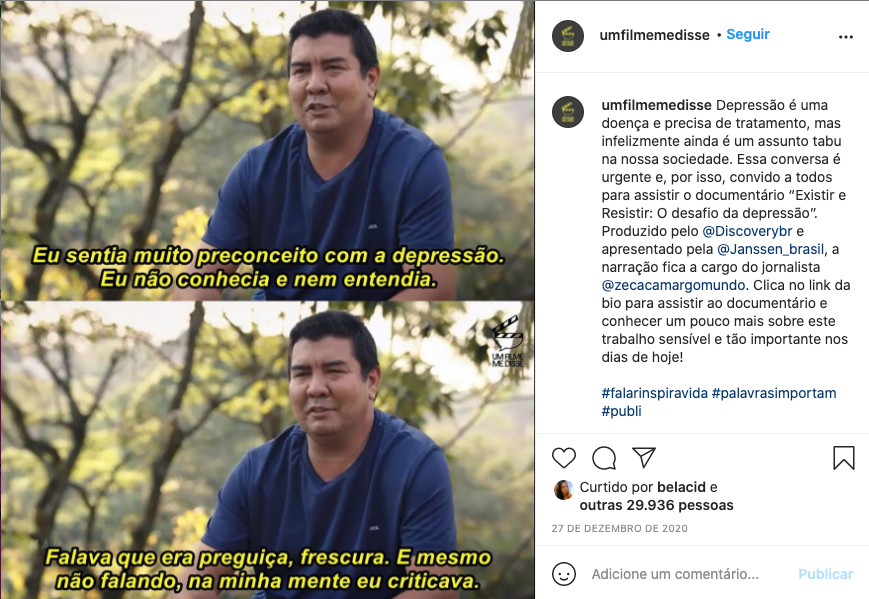Open emoji picker smiley face icon
Image resolution: width=869 pixels, height=599 pixels.
[x=564, y=574]
